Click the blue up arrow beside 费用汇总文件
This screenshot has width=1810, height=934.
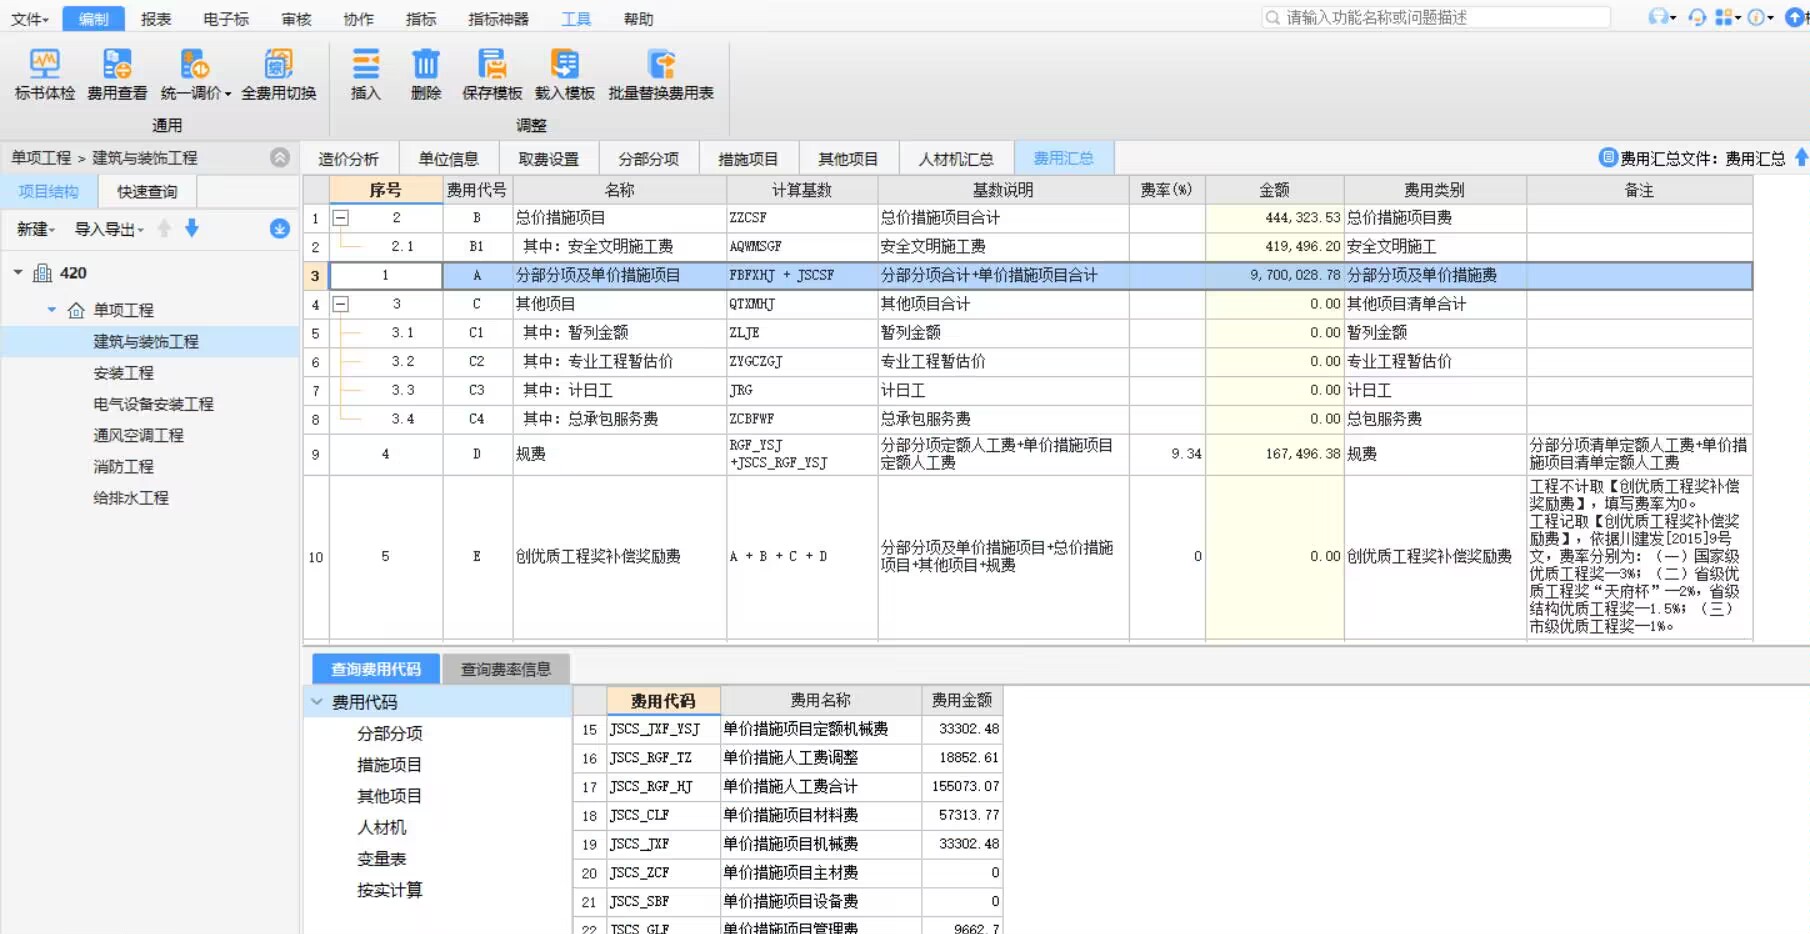[x=1801, y=157]
